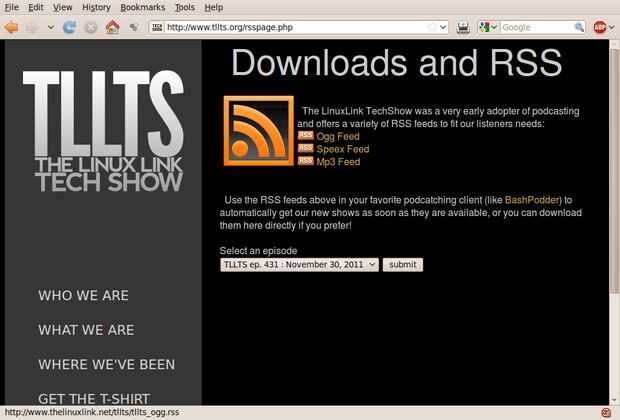Navigate to GET THE T-SHIRT
The height and width of the screenshot is (420, 620).
pos(94,398)
